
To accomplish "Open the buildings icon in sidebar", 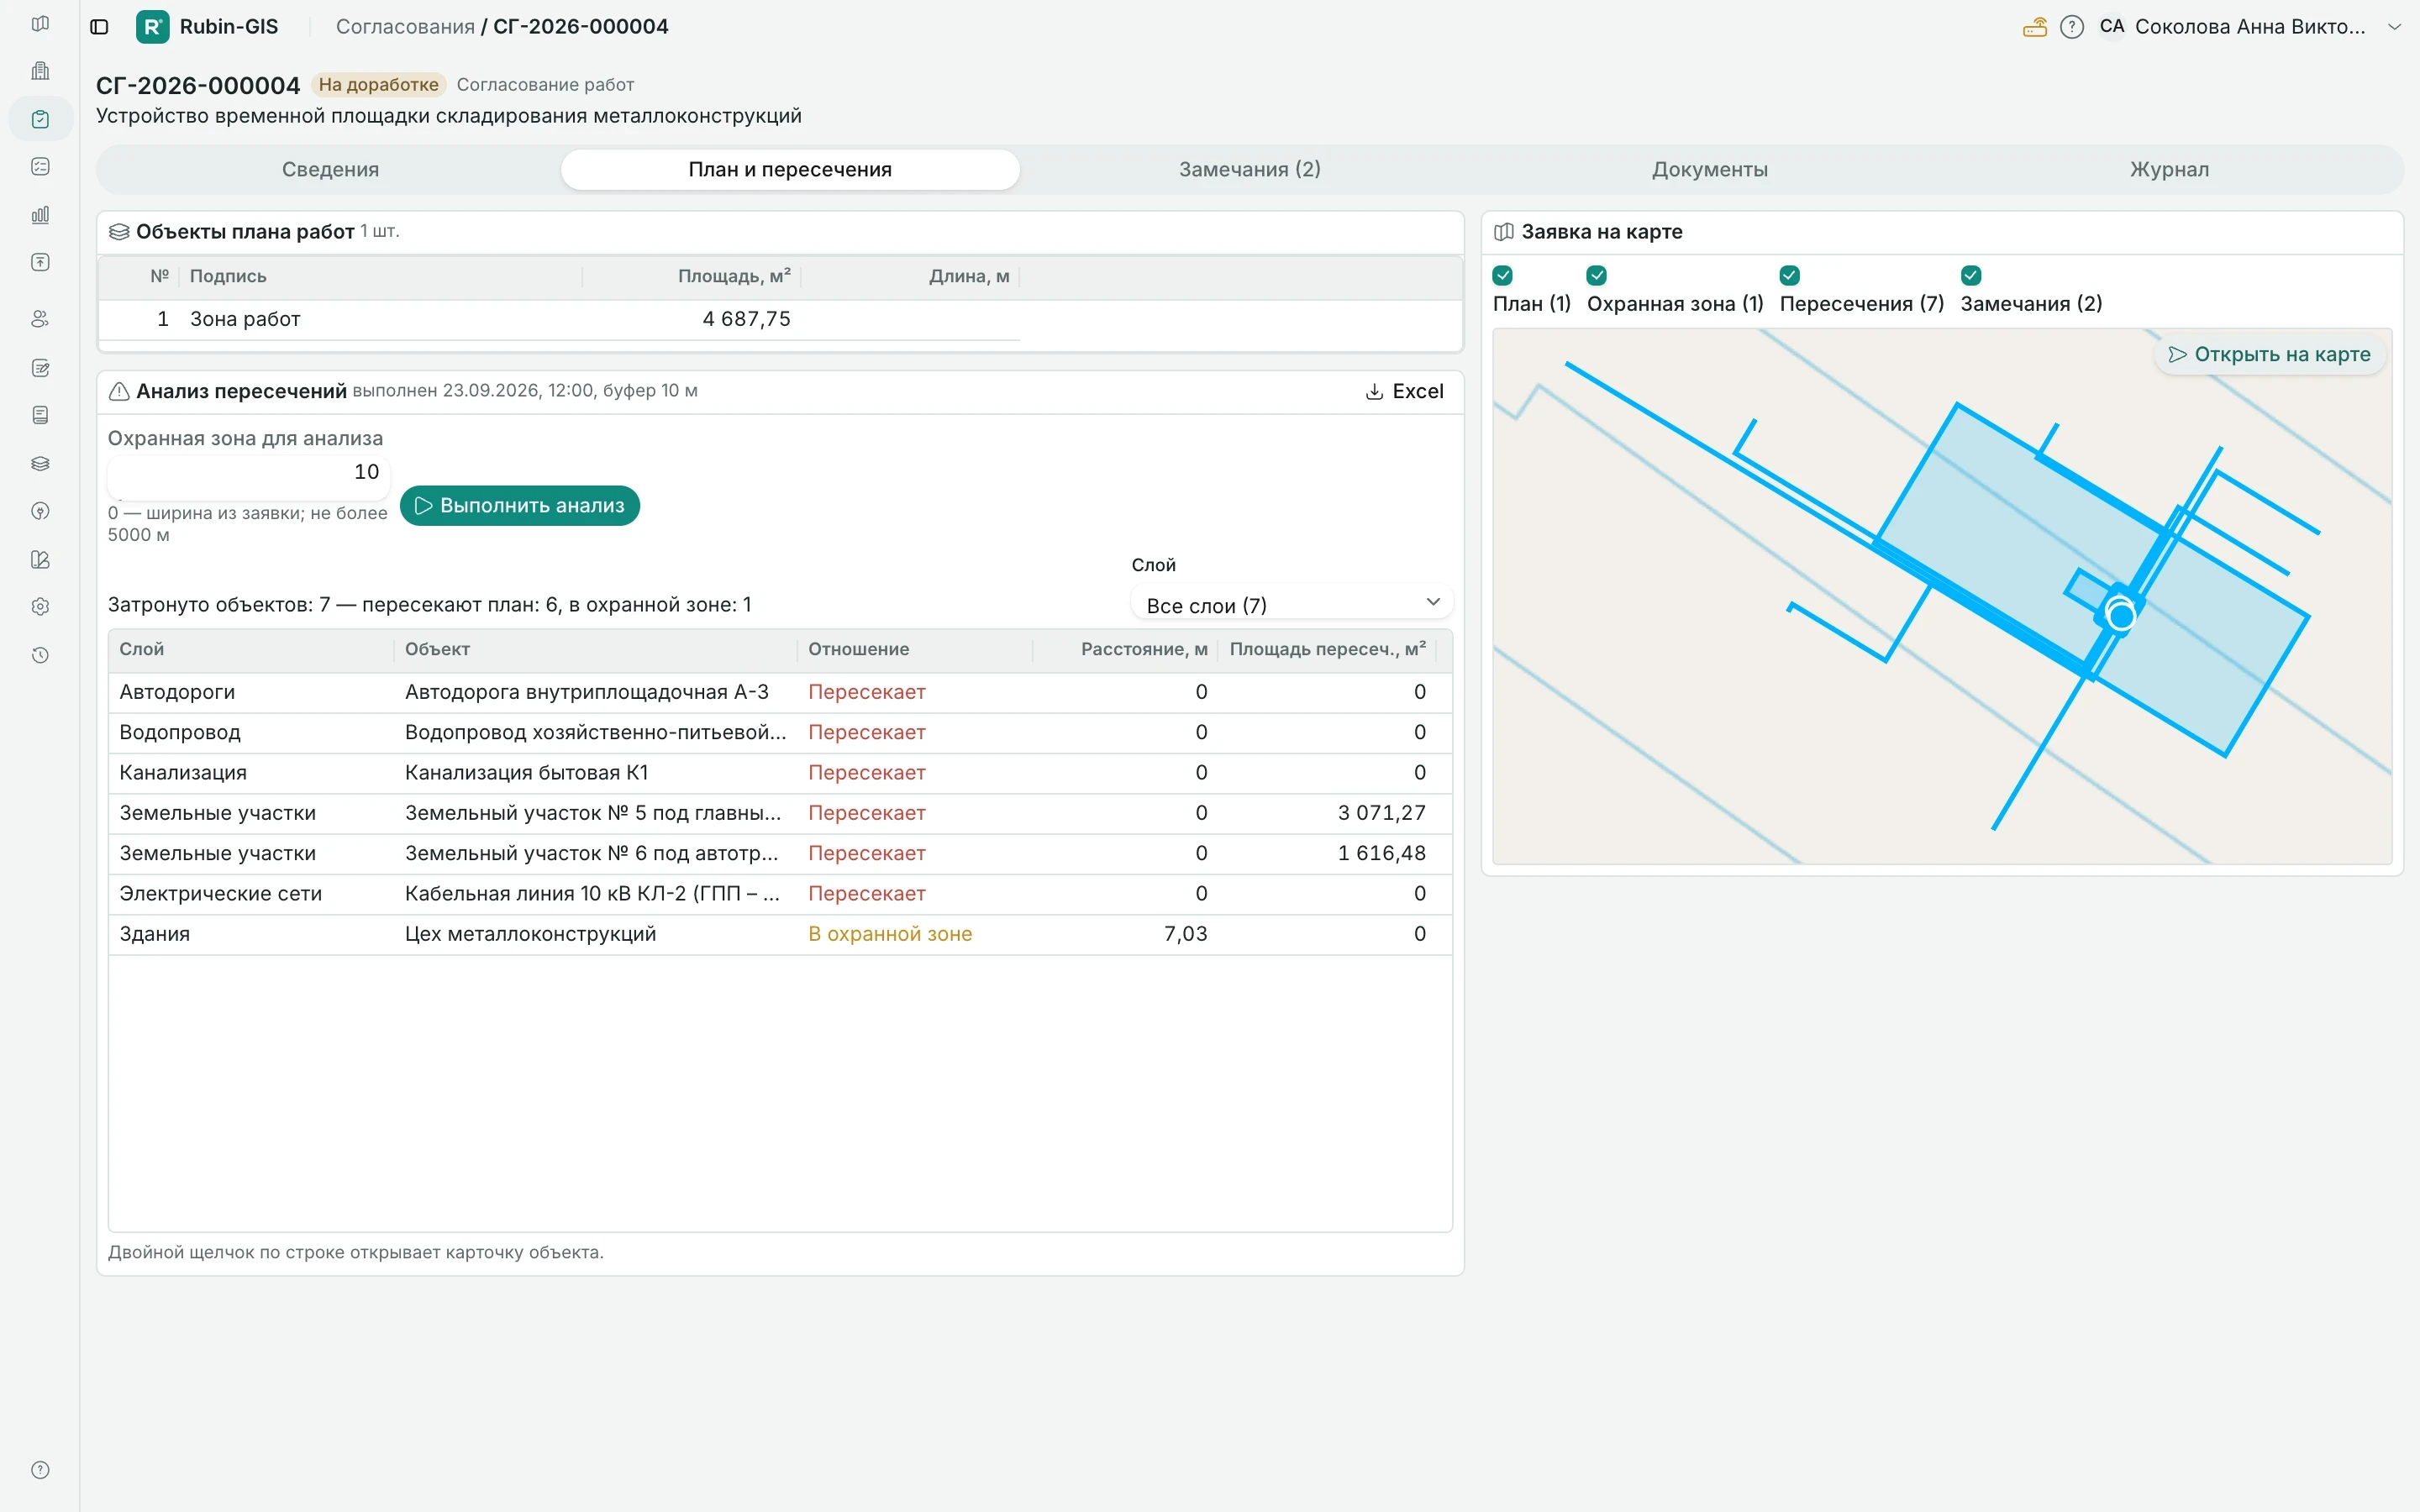I will 40,71.
